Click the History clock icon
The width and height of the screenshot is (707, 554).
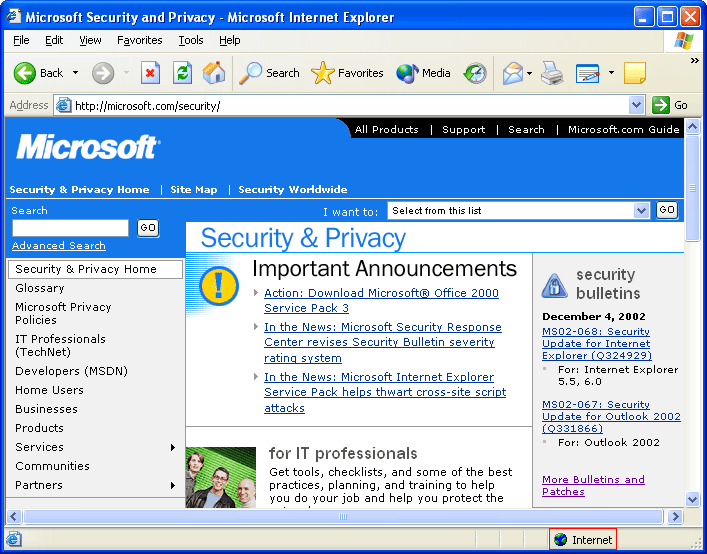pos(475,73)
